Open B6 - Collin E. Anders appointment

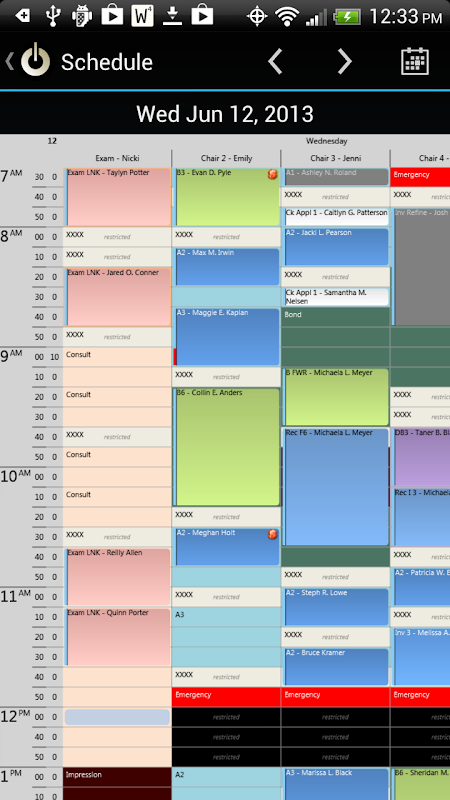227,447
